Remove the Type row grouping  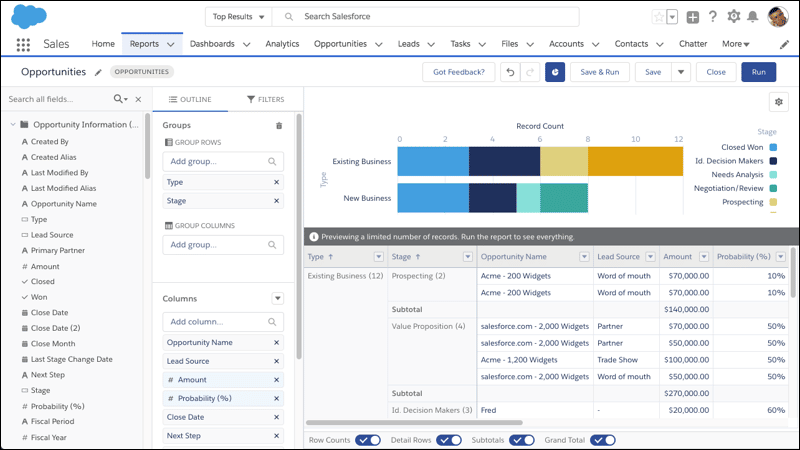tap(277, 182)
